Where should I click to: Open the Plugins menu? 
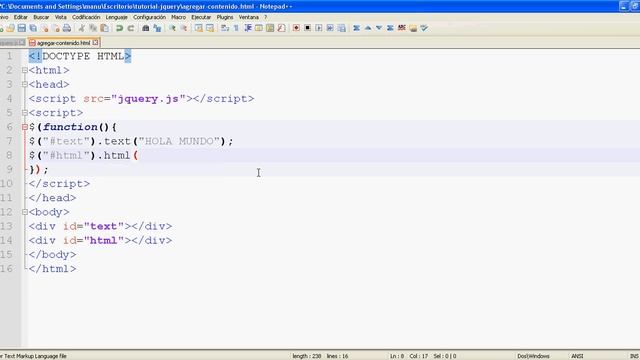click(x=224, y=17)
